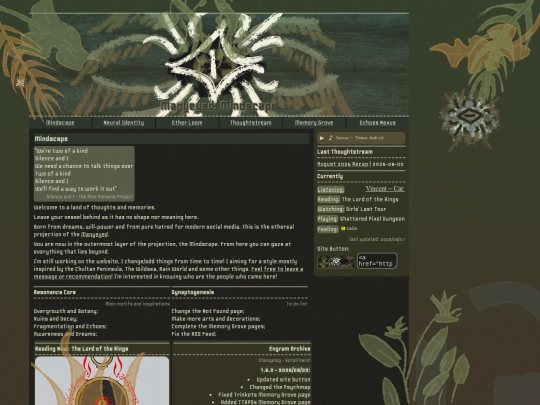This screenshot has width=540, height=405.
Task: Click 'Make more arts and decorations;' item
Action: pyautogui.click(x=216, y=319)
